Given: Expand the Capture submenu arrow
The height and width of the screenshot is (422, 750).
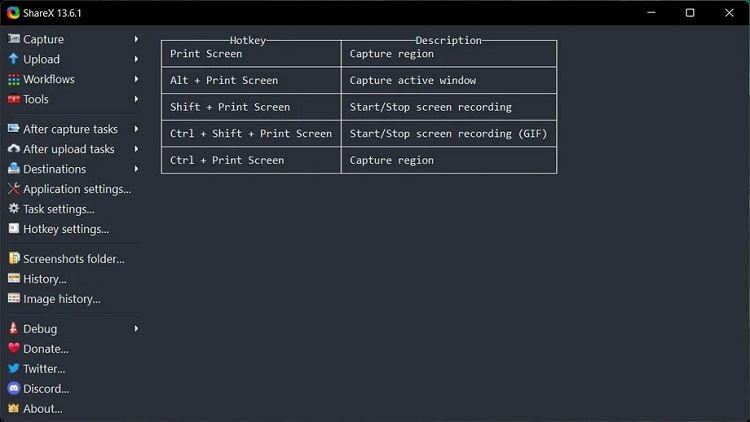Looking at the screenshot, I should pyautogui.click(x=136, y=39).
